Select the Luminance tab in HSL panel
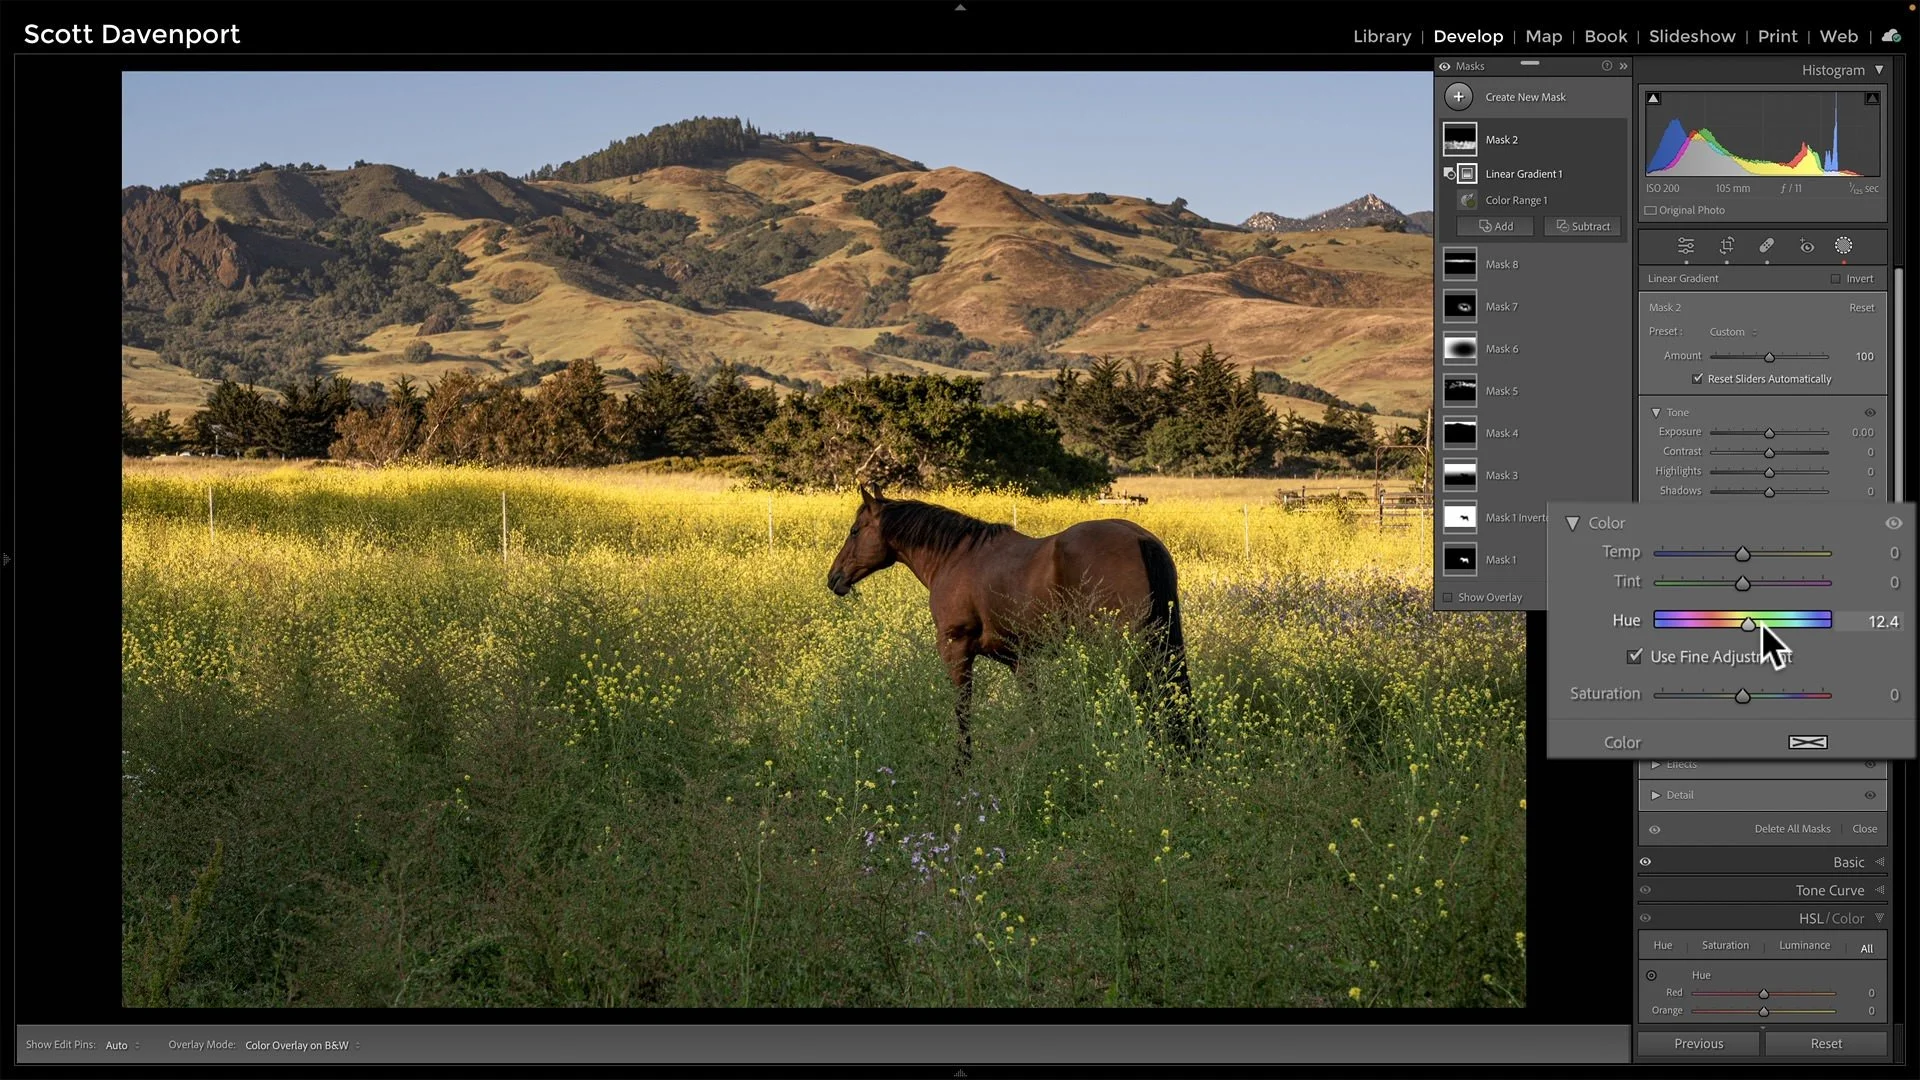 tap(1804, 944)
